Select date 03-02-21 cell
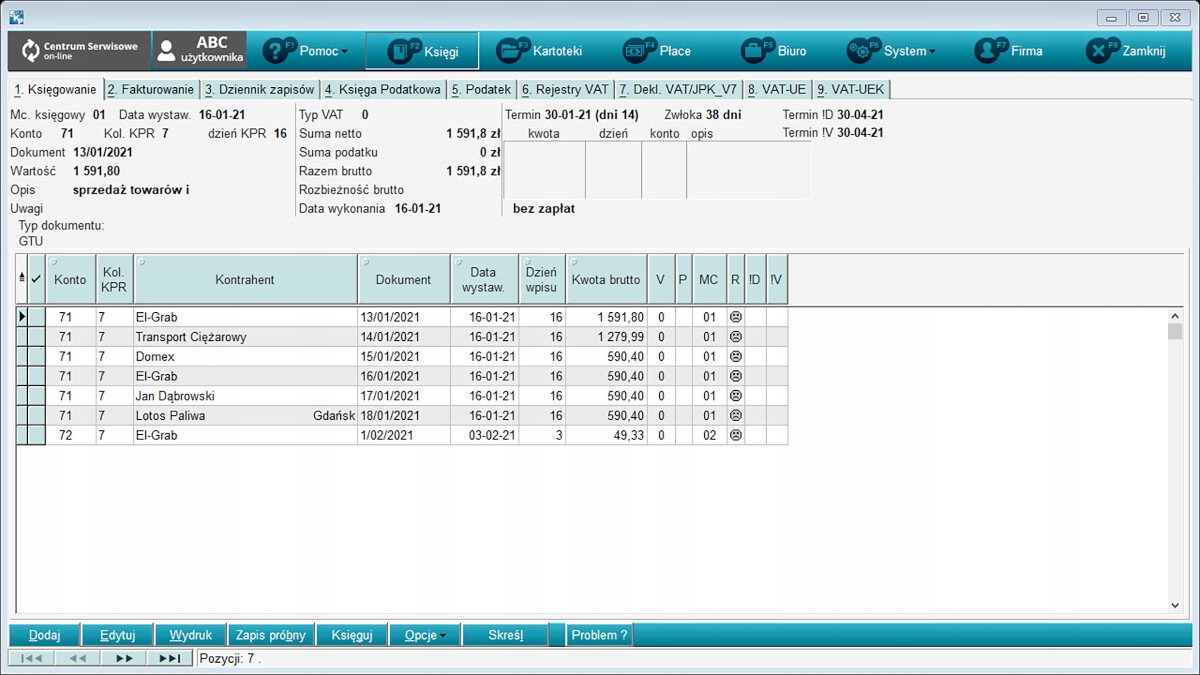 click(x=484, y=435)
